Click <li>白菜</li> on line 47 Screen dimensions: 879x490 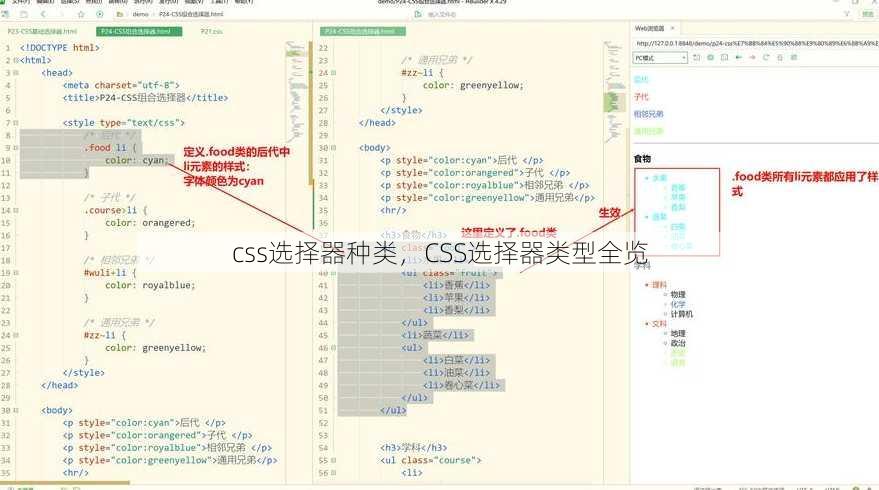coord(456,360)
